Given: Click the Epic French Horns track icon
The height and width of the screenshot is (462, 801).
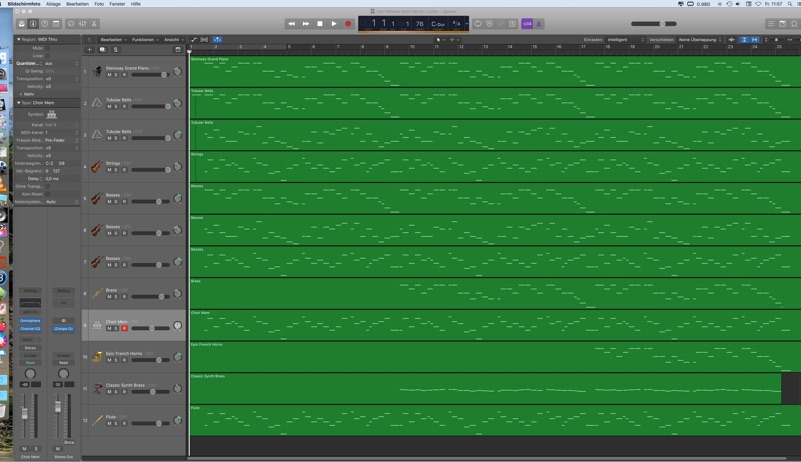Looking at the screenshot, I should 97,357.
